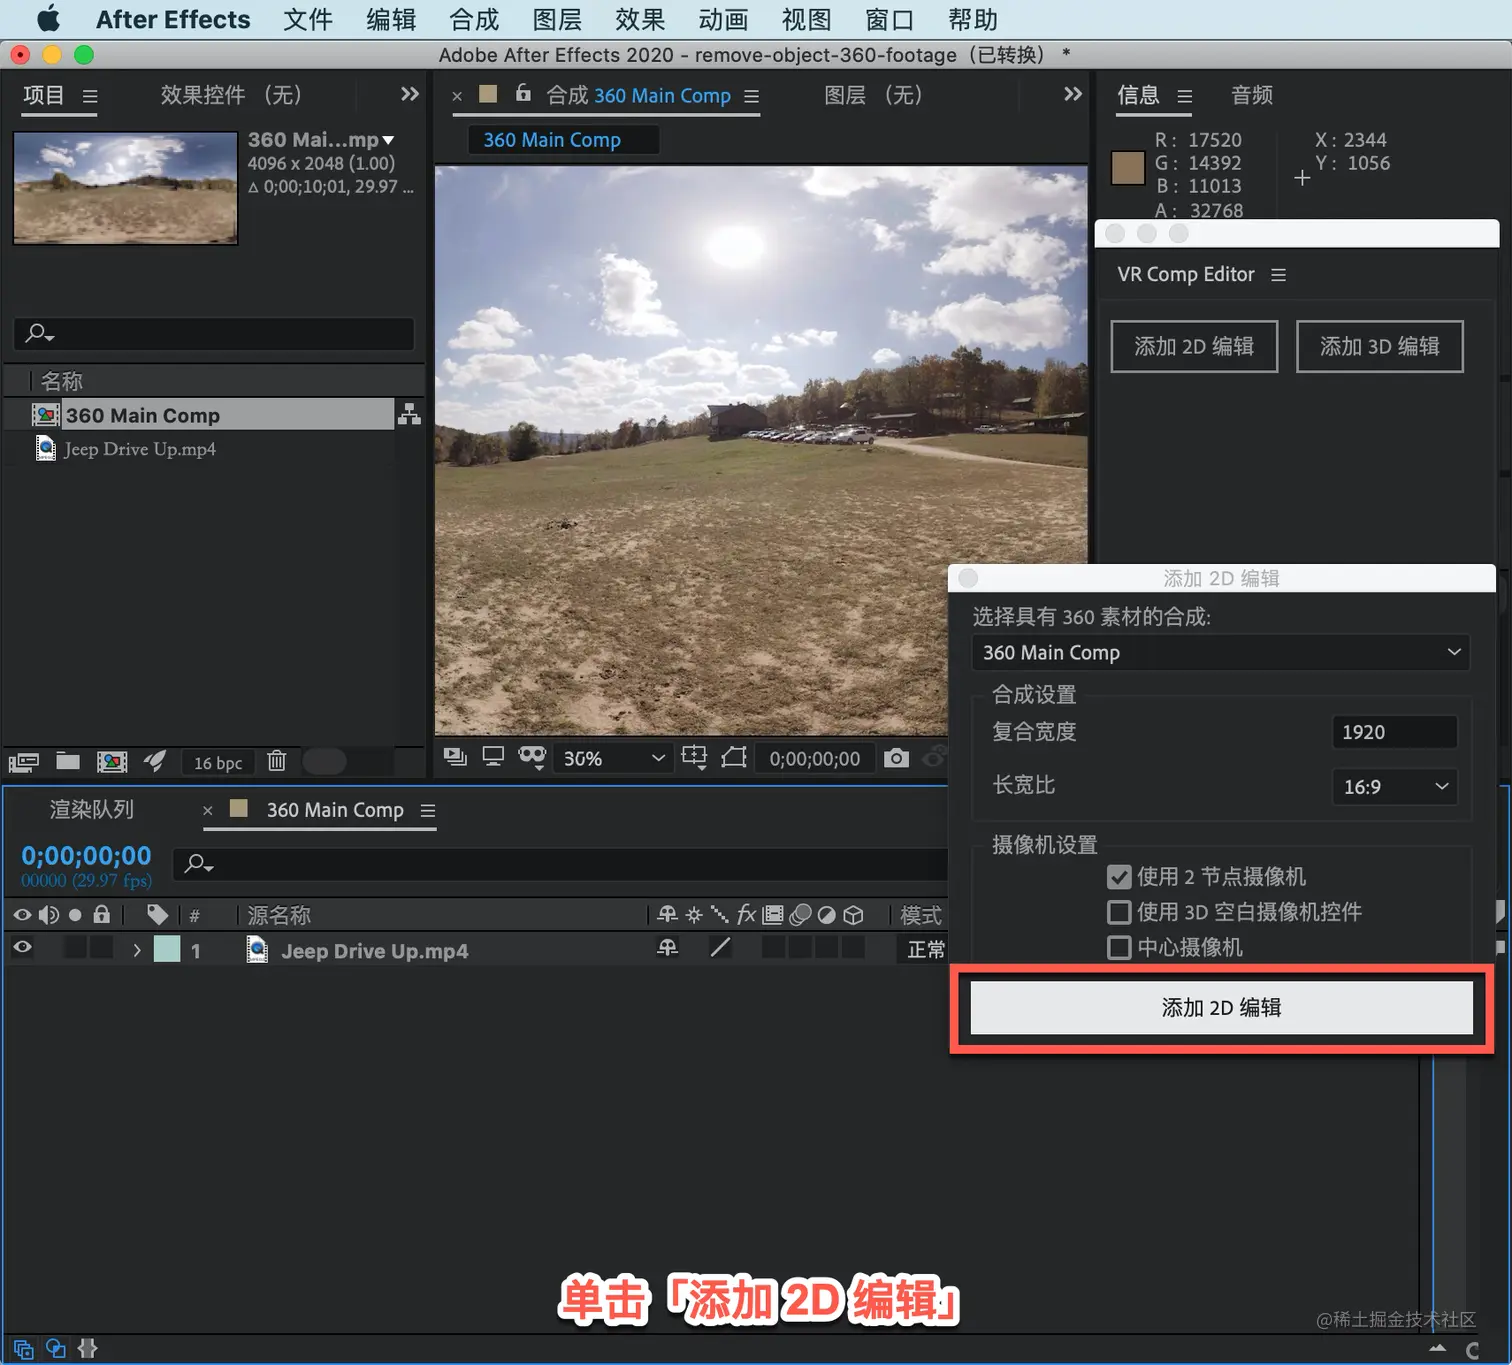Click the 16 bpc color depth button

[218, 763]
